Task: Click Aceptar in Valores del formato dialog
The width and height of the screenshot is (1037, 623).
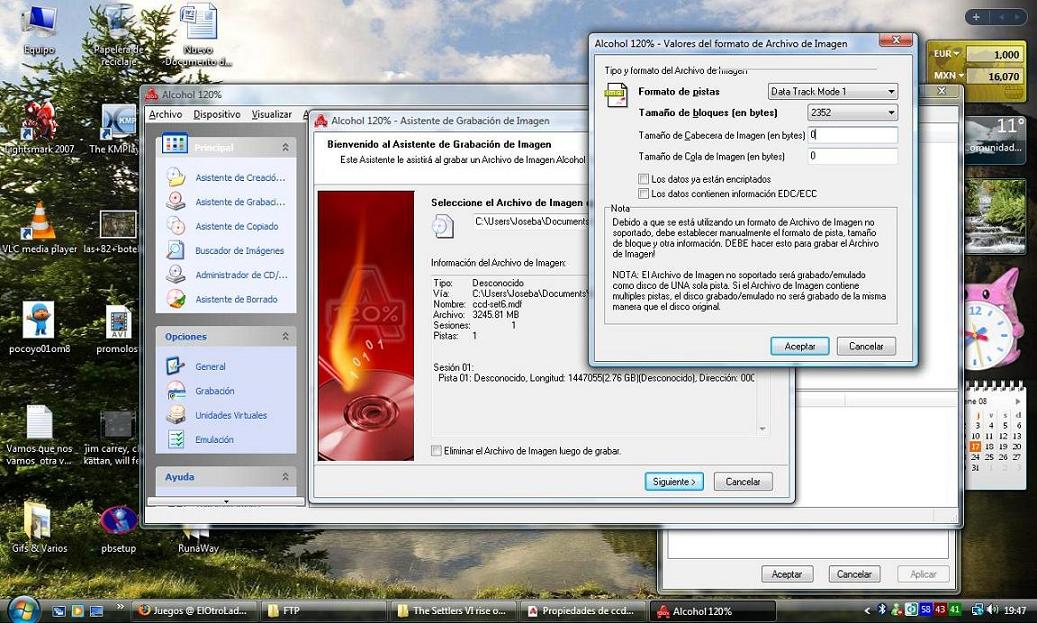Action: coord(800,346)
